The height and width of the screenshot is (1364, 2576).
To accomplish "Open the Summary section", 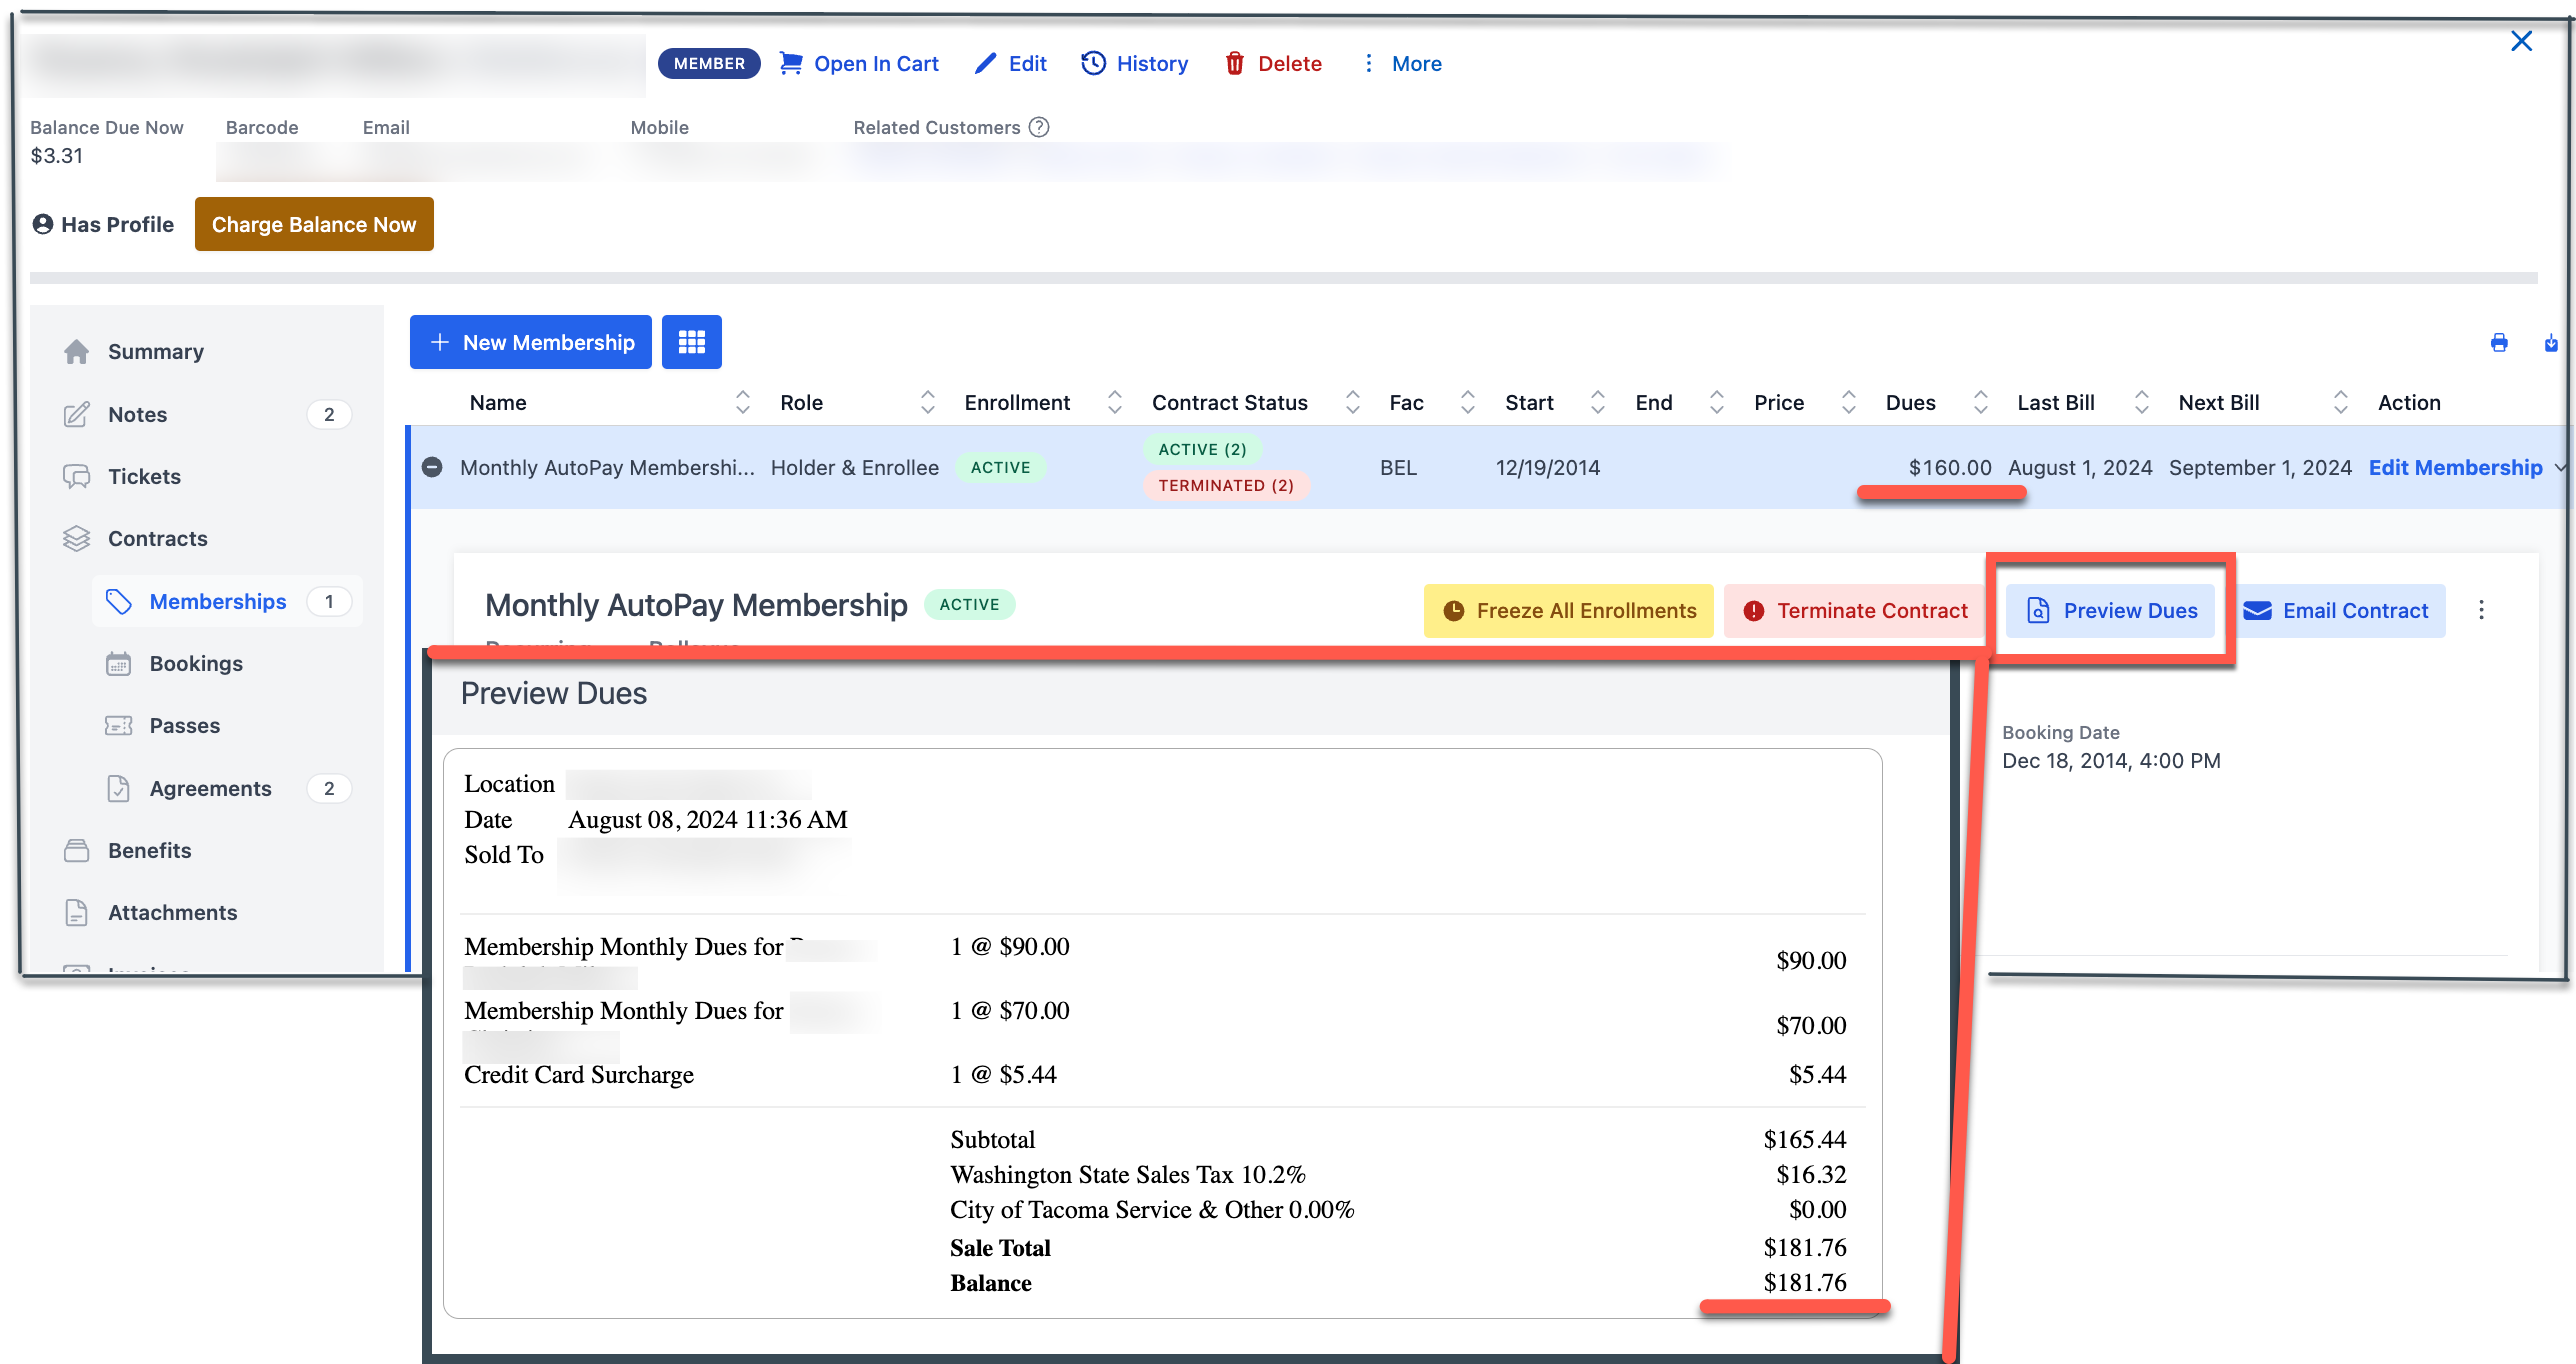I will click(155, 352).
